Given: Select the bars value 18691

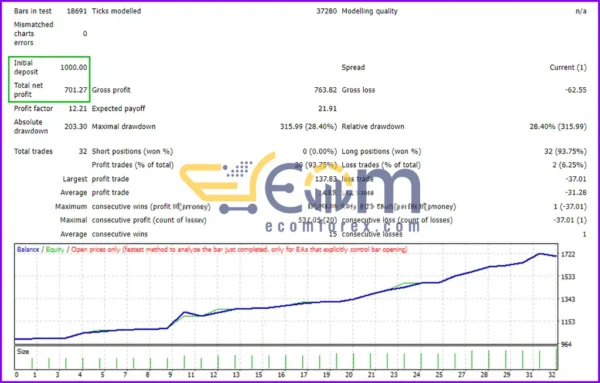Looking at the screenshot, I should tap(77, 11).
